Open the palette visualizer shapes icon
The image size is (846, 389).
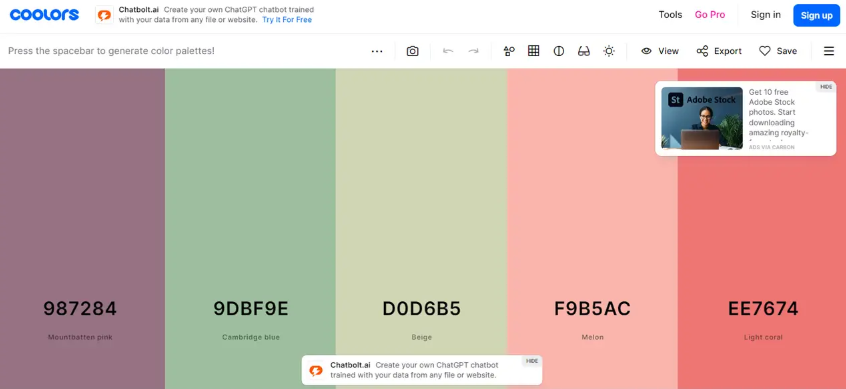pos(509,51)
